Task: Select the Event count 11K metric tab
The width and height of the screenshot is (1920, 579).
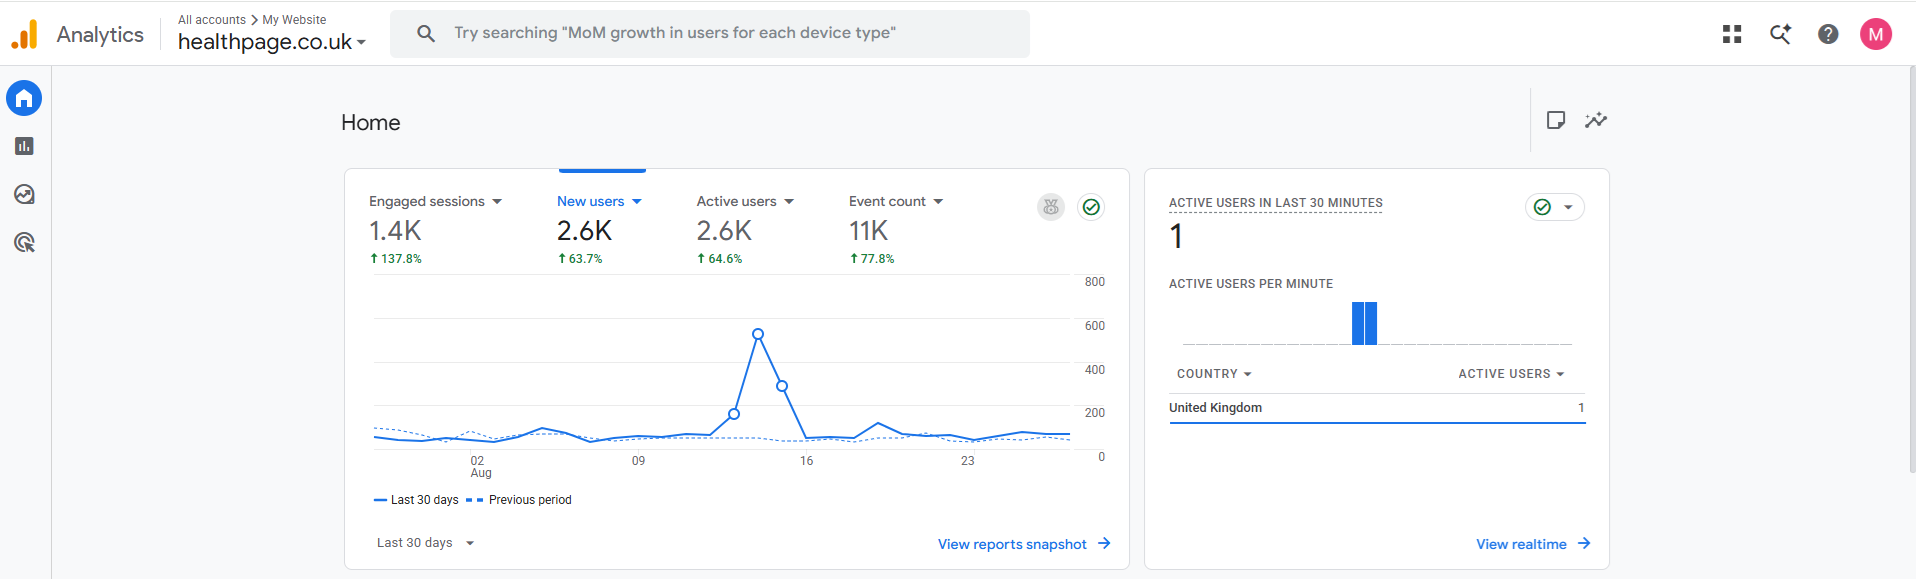Action: point(897,229)
